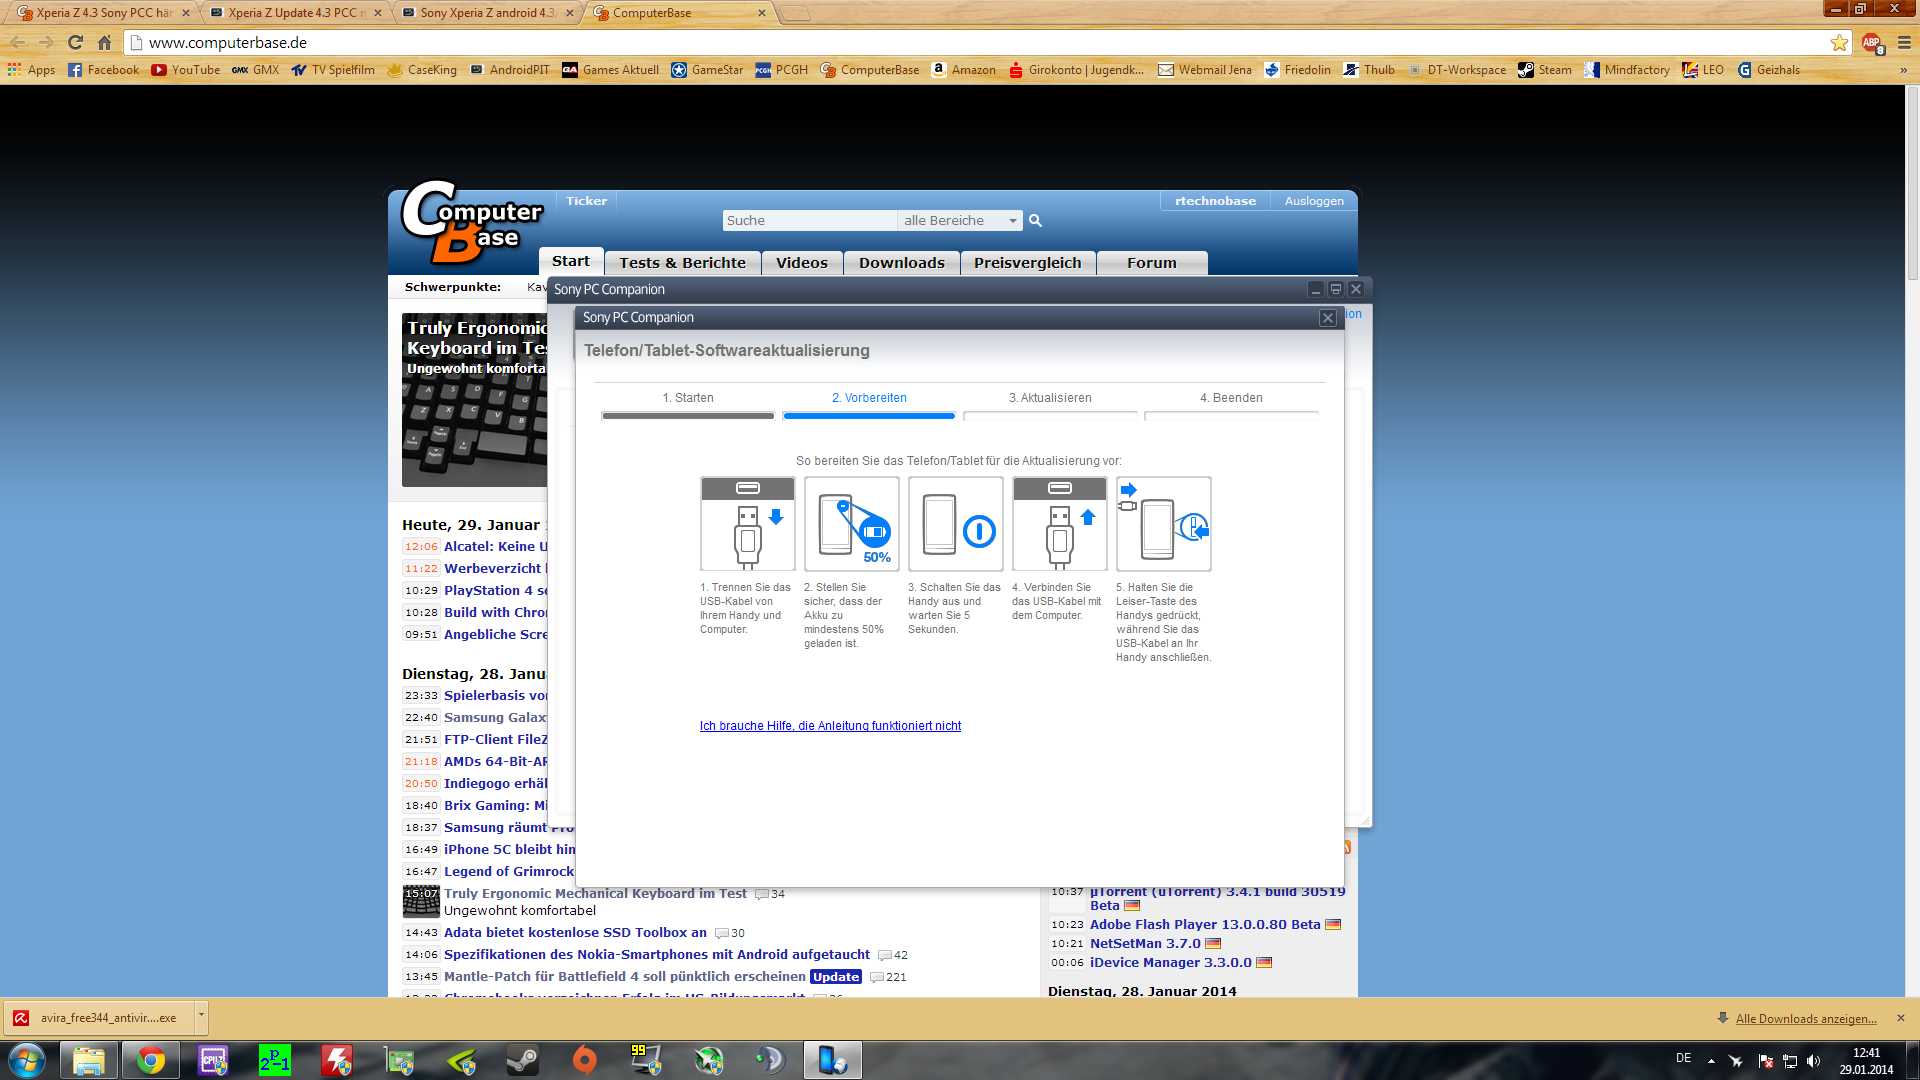This screenshot has height=1080, width=1920.
Task: Open the avira download item arrow menu
Action: pos(201,1016)
